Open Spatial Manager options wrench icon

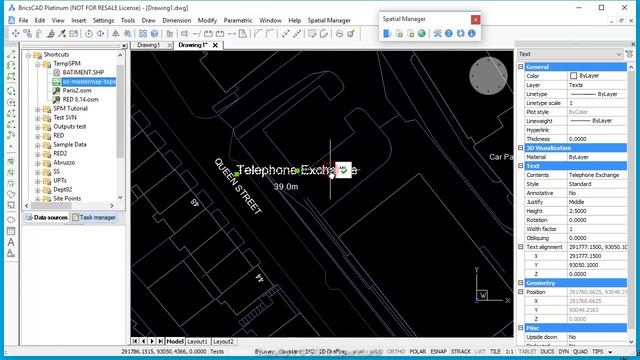click(x=438, y=33)
